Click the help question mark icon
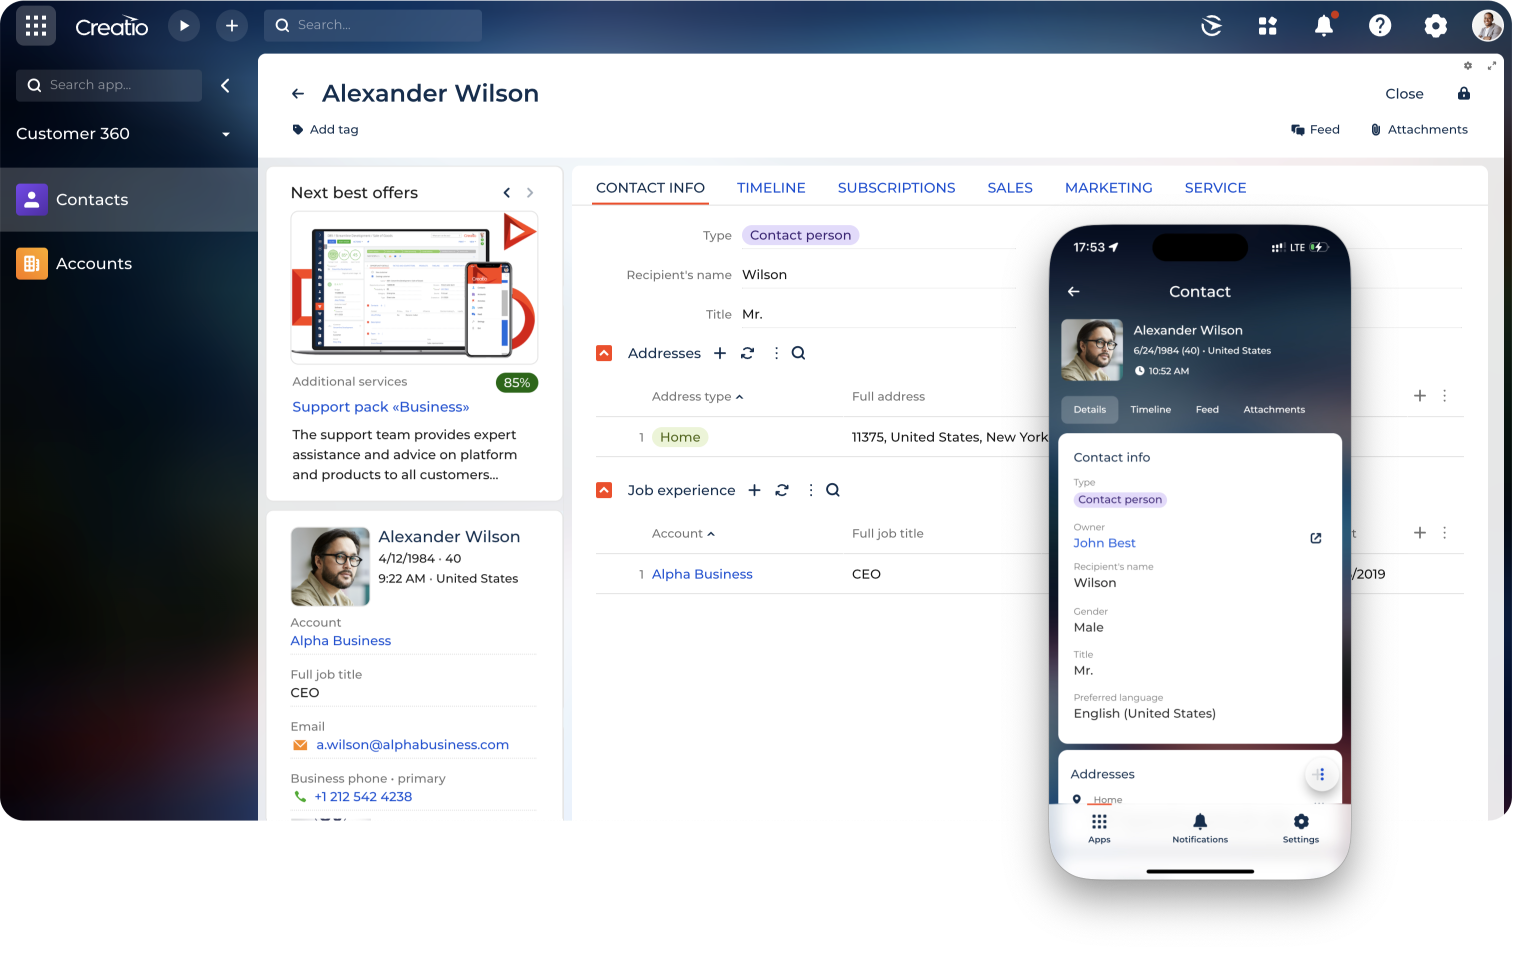Viewport: 1513px width, 960px height. pos(1380,26)
